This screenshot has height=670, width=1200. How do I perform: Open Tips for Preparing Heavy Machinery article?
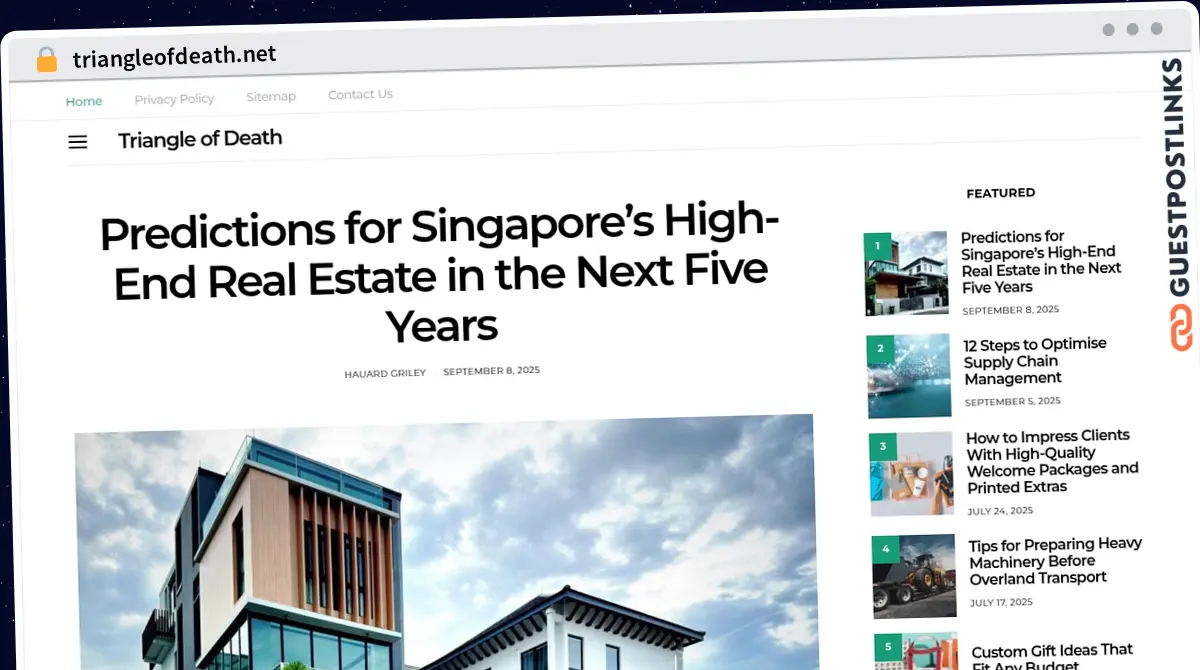[1055, 561]
